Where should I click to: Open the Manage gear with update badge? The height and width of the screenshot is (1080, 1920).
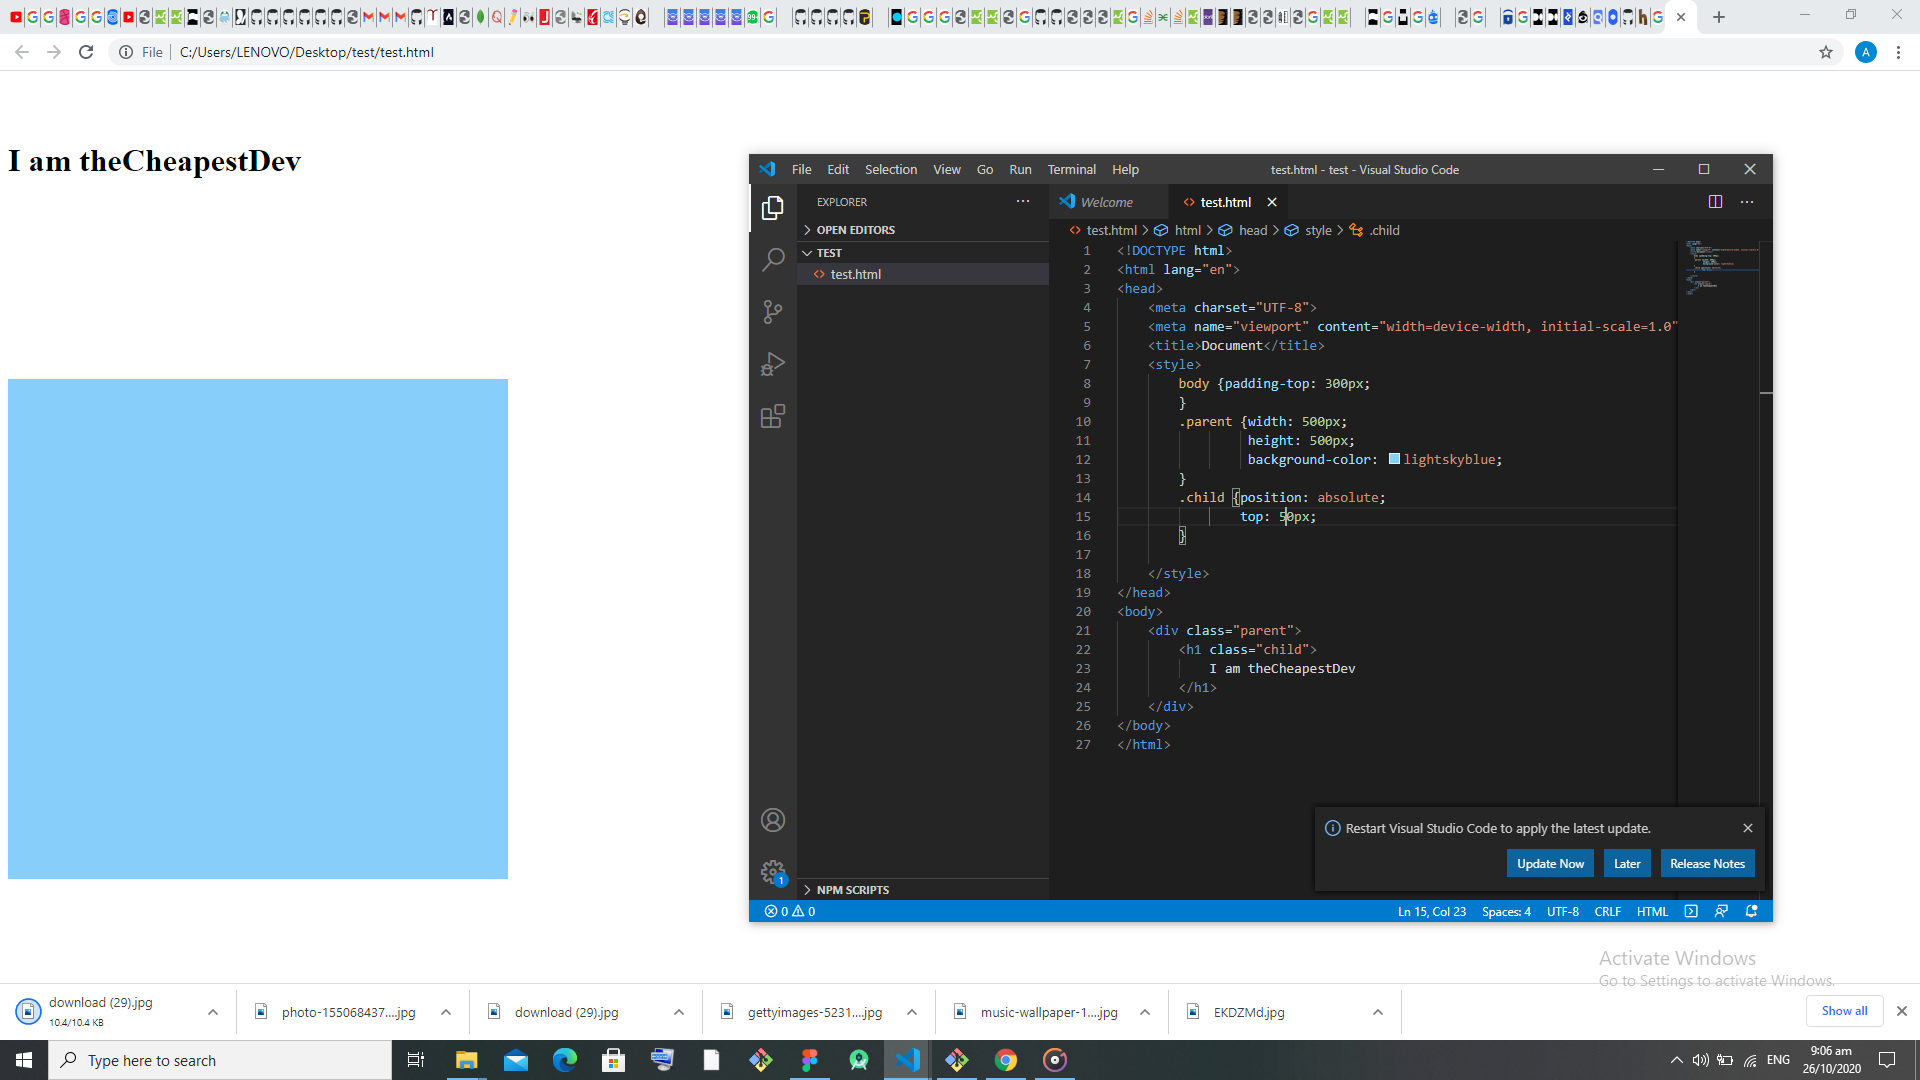[x=772, y=872]
